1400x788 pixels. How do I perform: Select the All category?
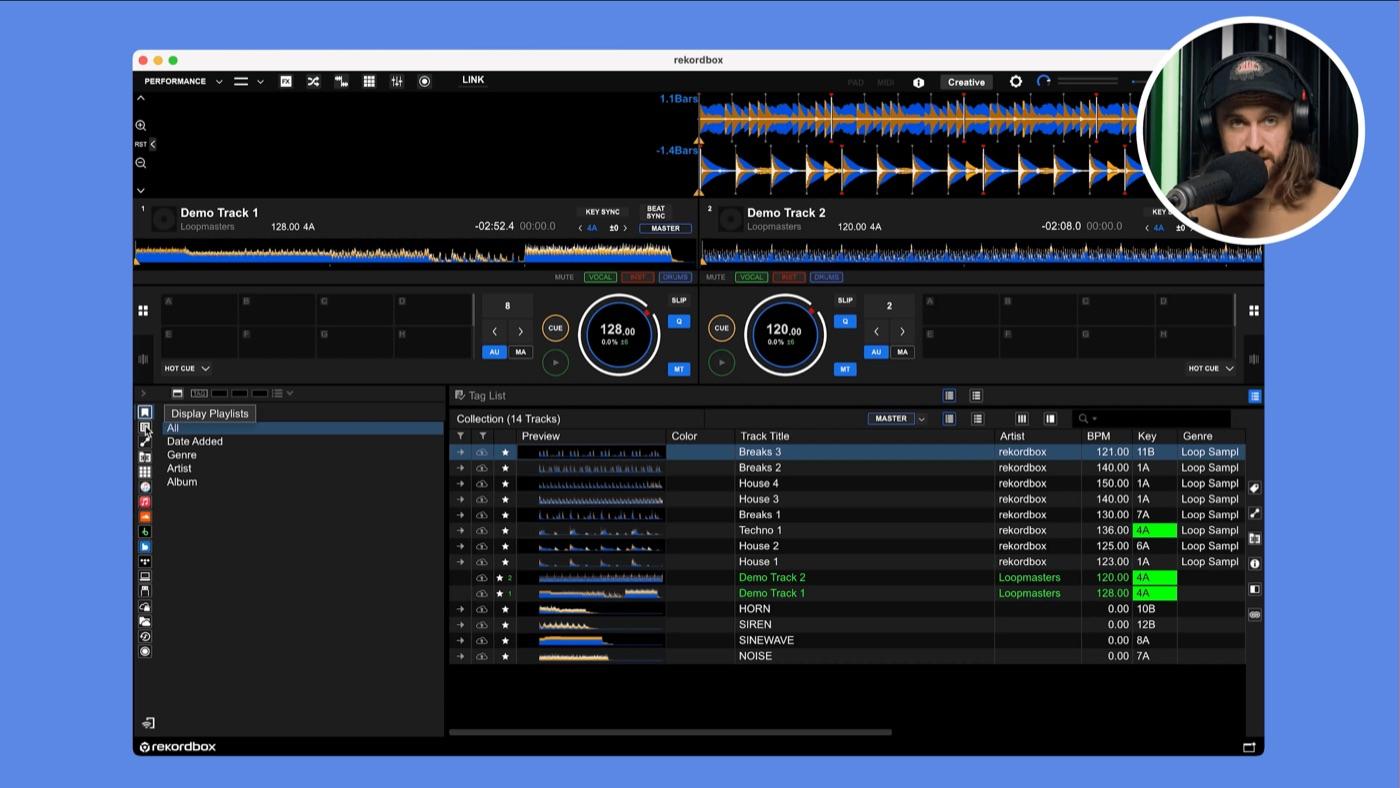303,428
